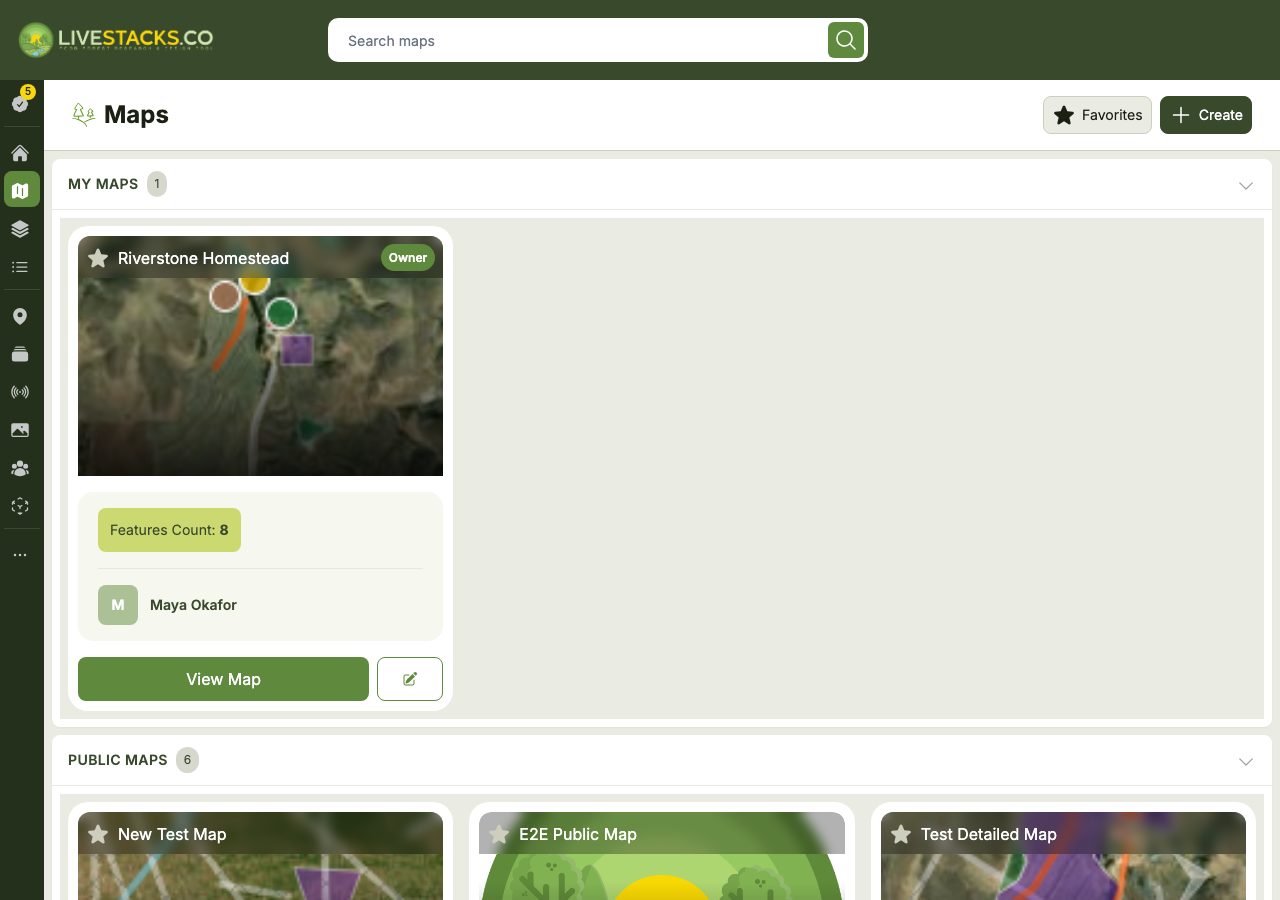
Task: Click the Maps page title
Action: (x=136, y=115)
